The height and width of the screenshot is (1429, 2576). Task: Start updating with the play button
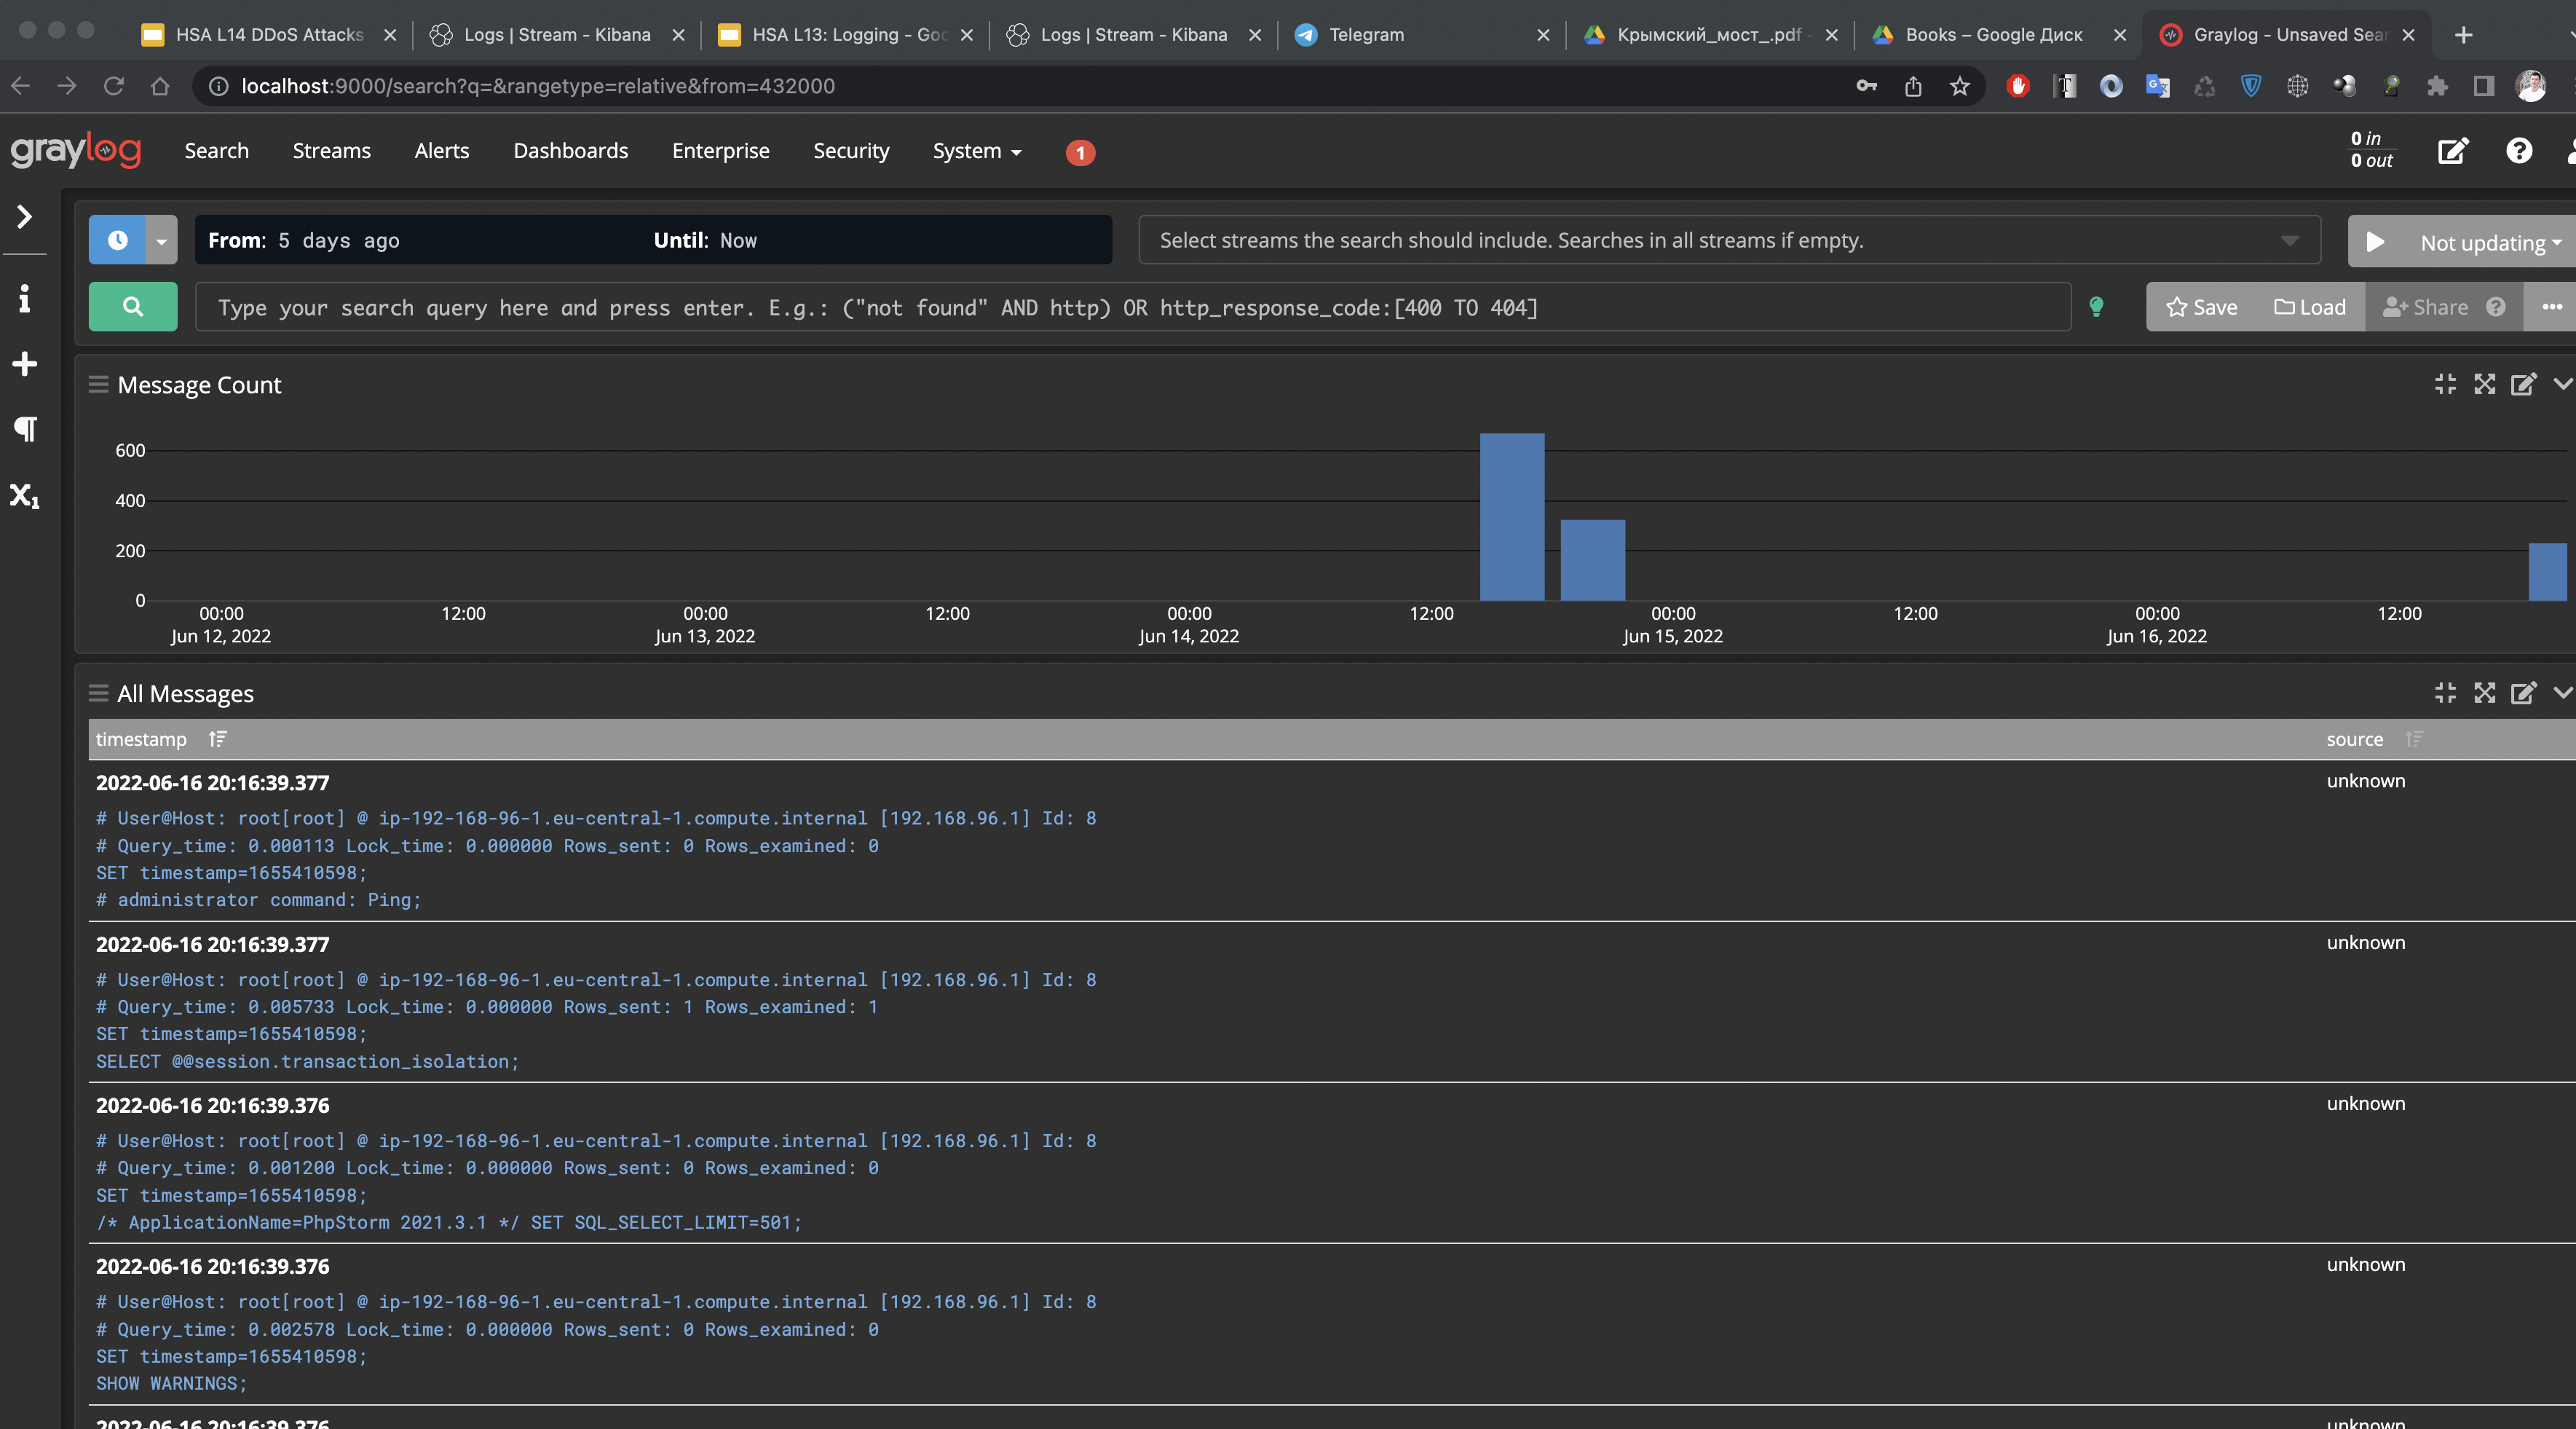click(2375, 242)
